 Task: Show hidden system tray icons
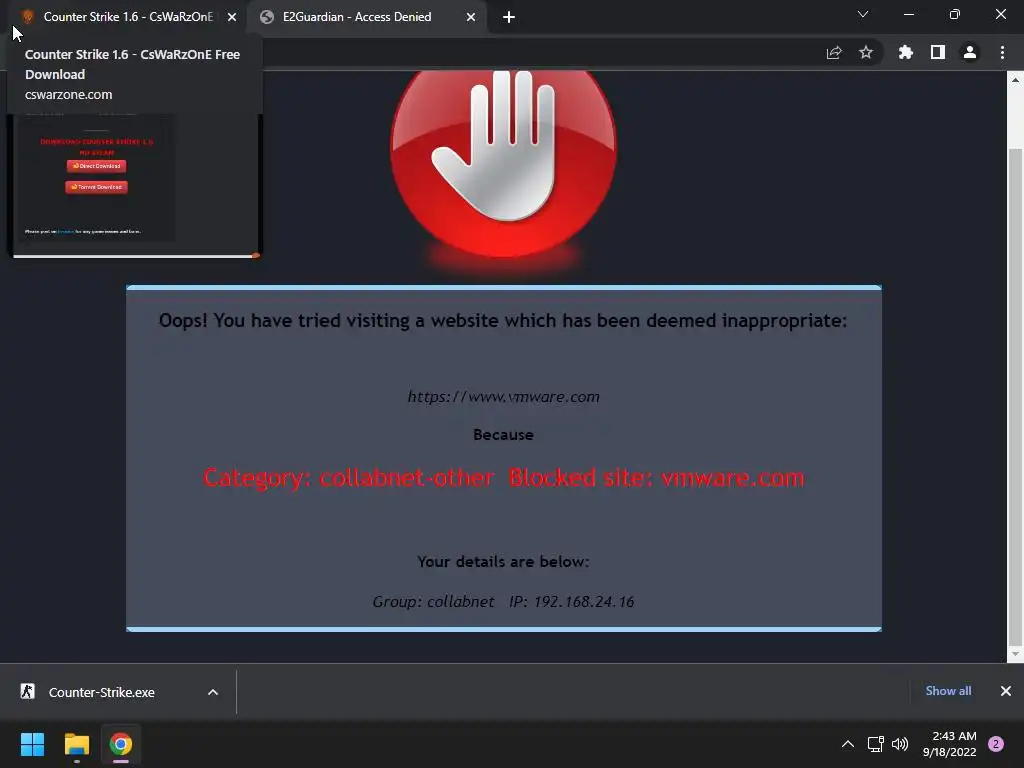point(848,744)
